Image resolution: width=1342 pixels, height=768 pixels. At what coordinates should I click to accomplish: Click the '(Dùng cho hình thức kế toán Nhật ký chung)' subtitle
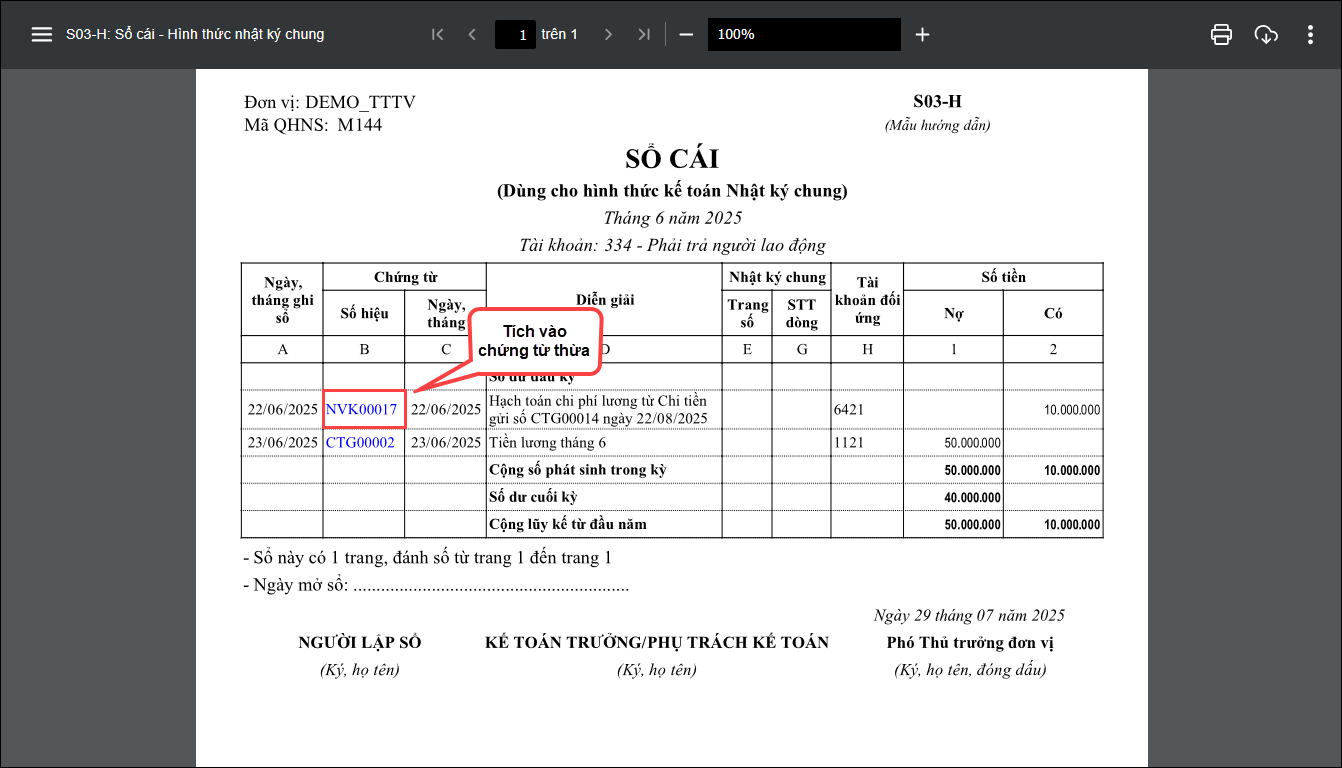672,191
